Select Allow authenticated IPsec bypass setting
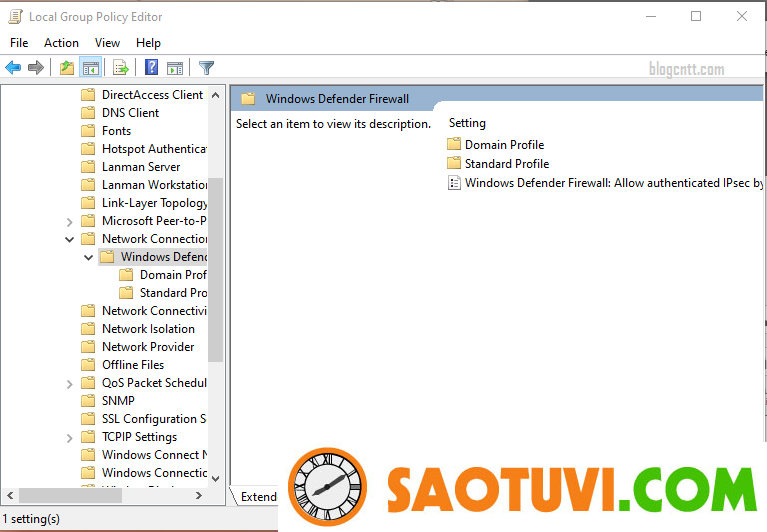Viewport: 767px width, 532px height. click(x=614, y=183)
